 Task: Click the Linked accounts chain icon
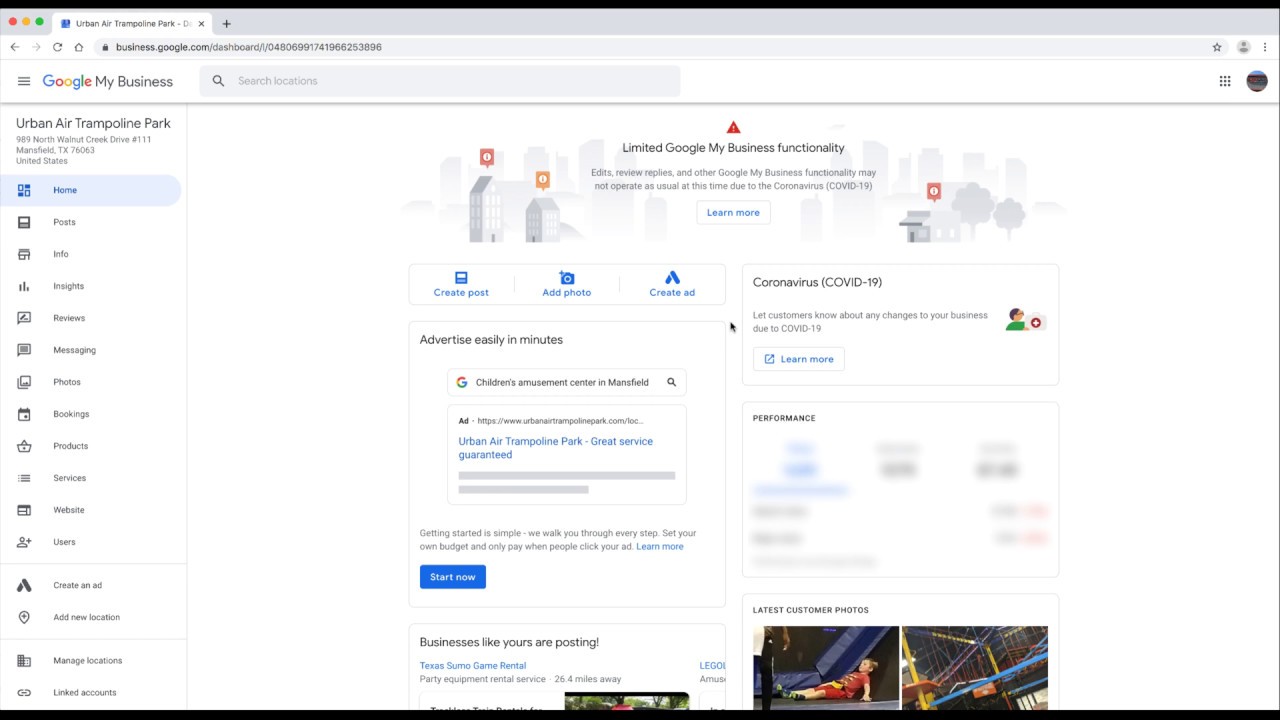[24, 693]
